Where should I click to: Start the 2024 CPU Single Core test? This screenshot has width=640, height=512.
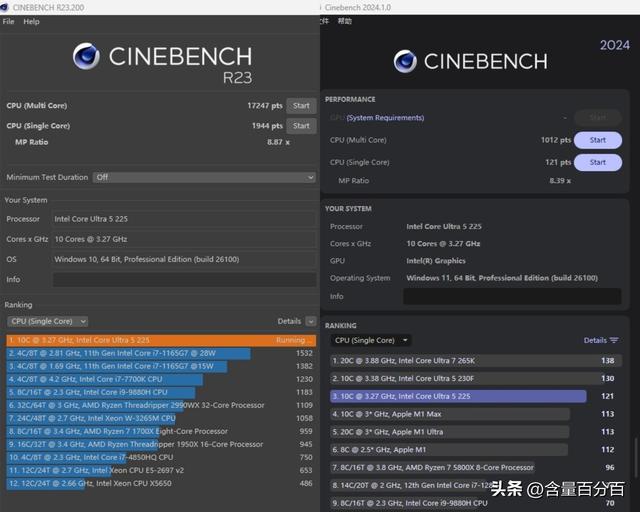(598, 163)
